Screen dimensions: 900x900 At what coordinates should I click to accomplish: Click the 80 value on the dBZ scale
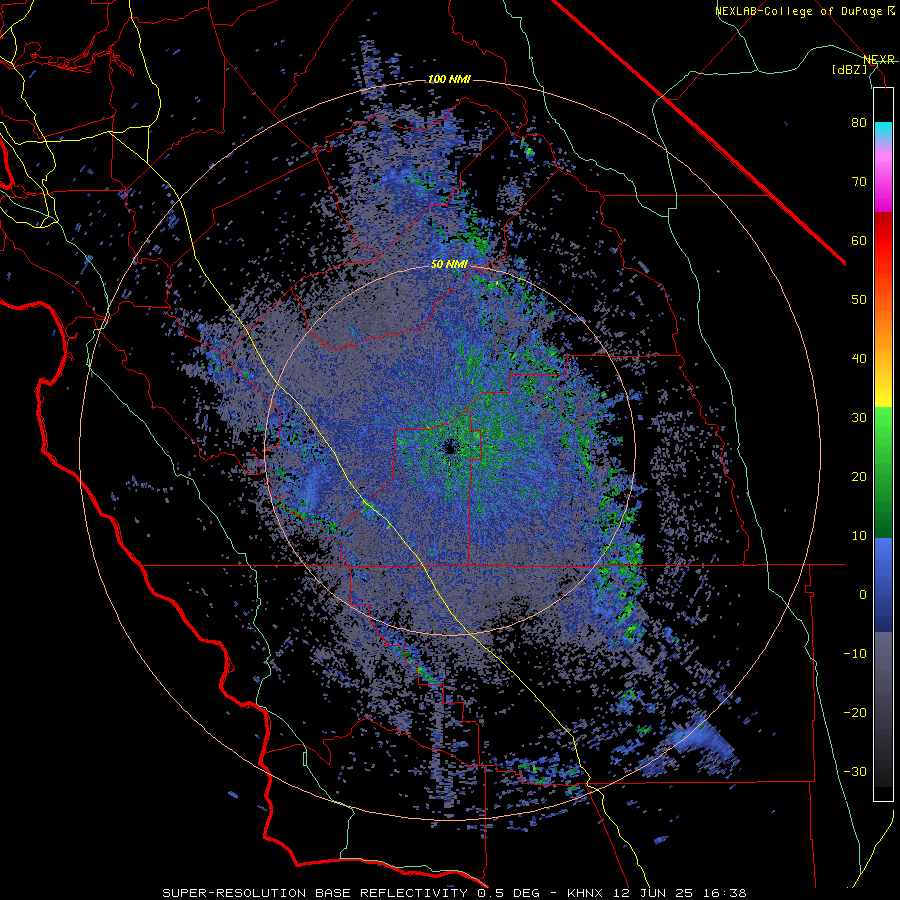click(x=859, y=123)
